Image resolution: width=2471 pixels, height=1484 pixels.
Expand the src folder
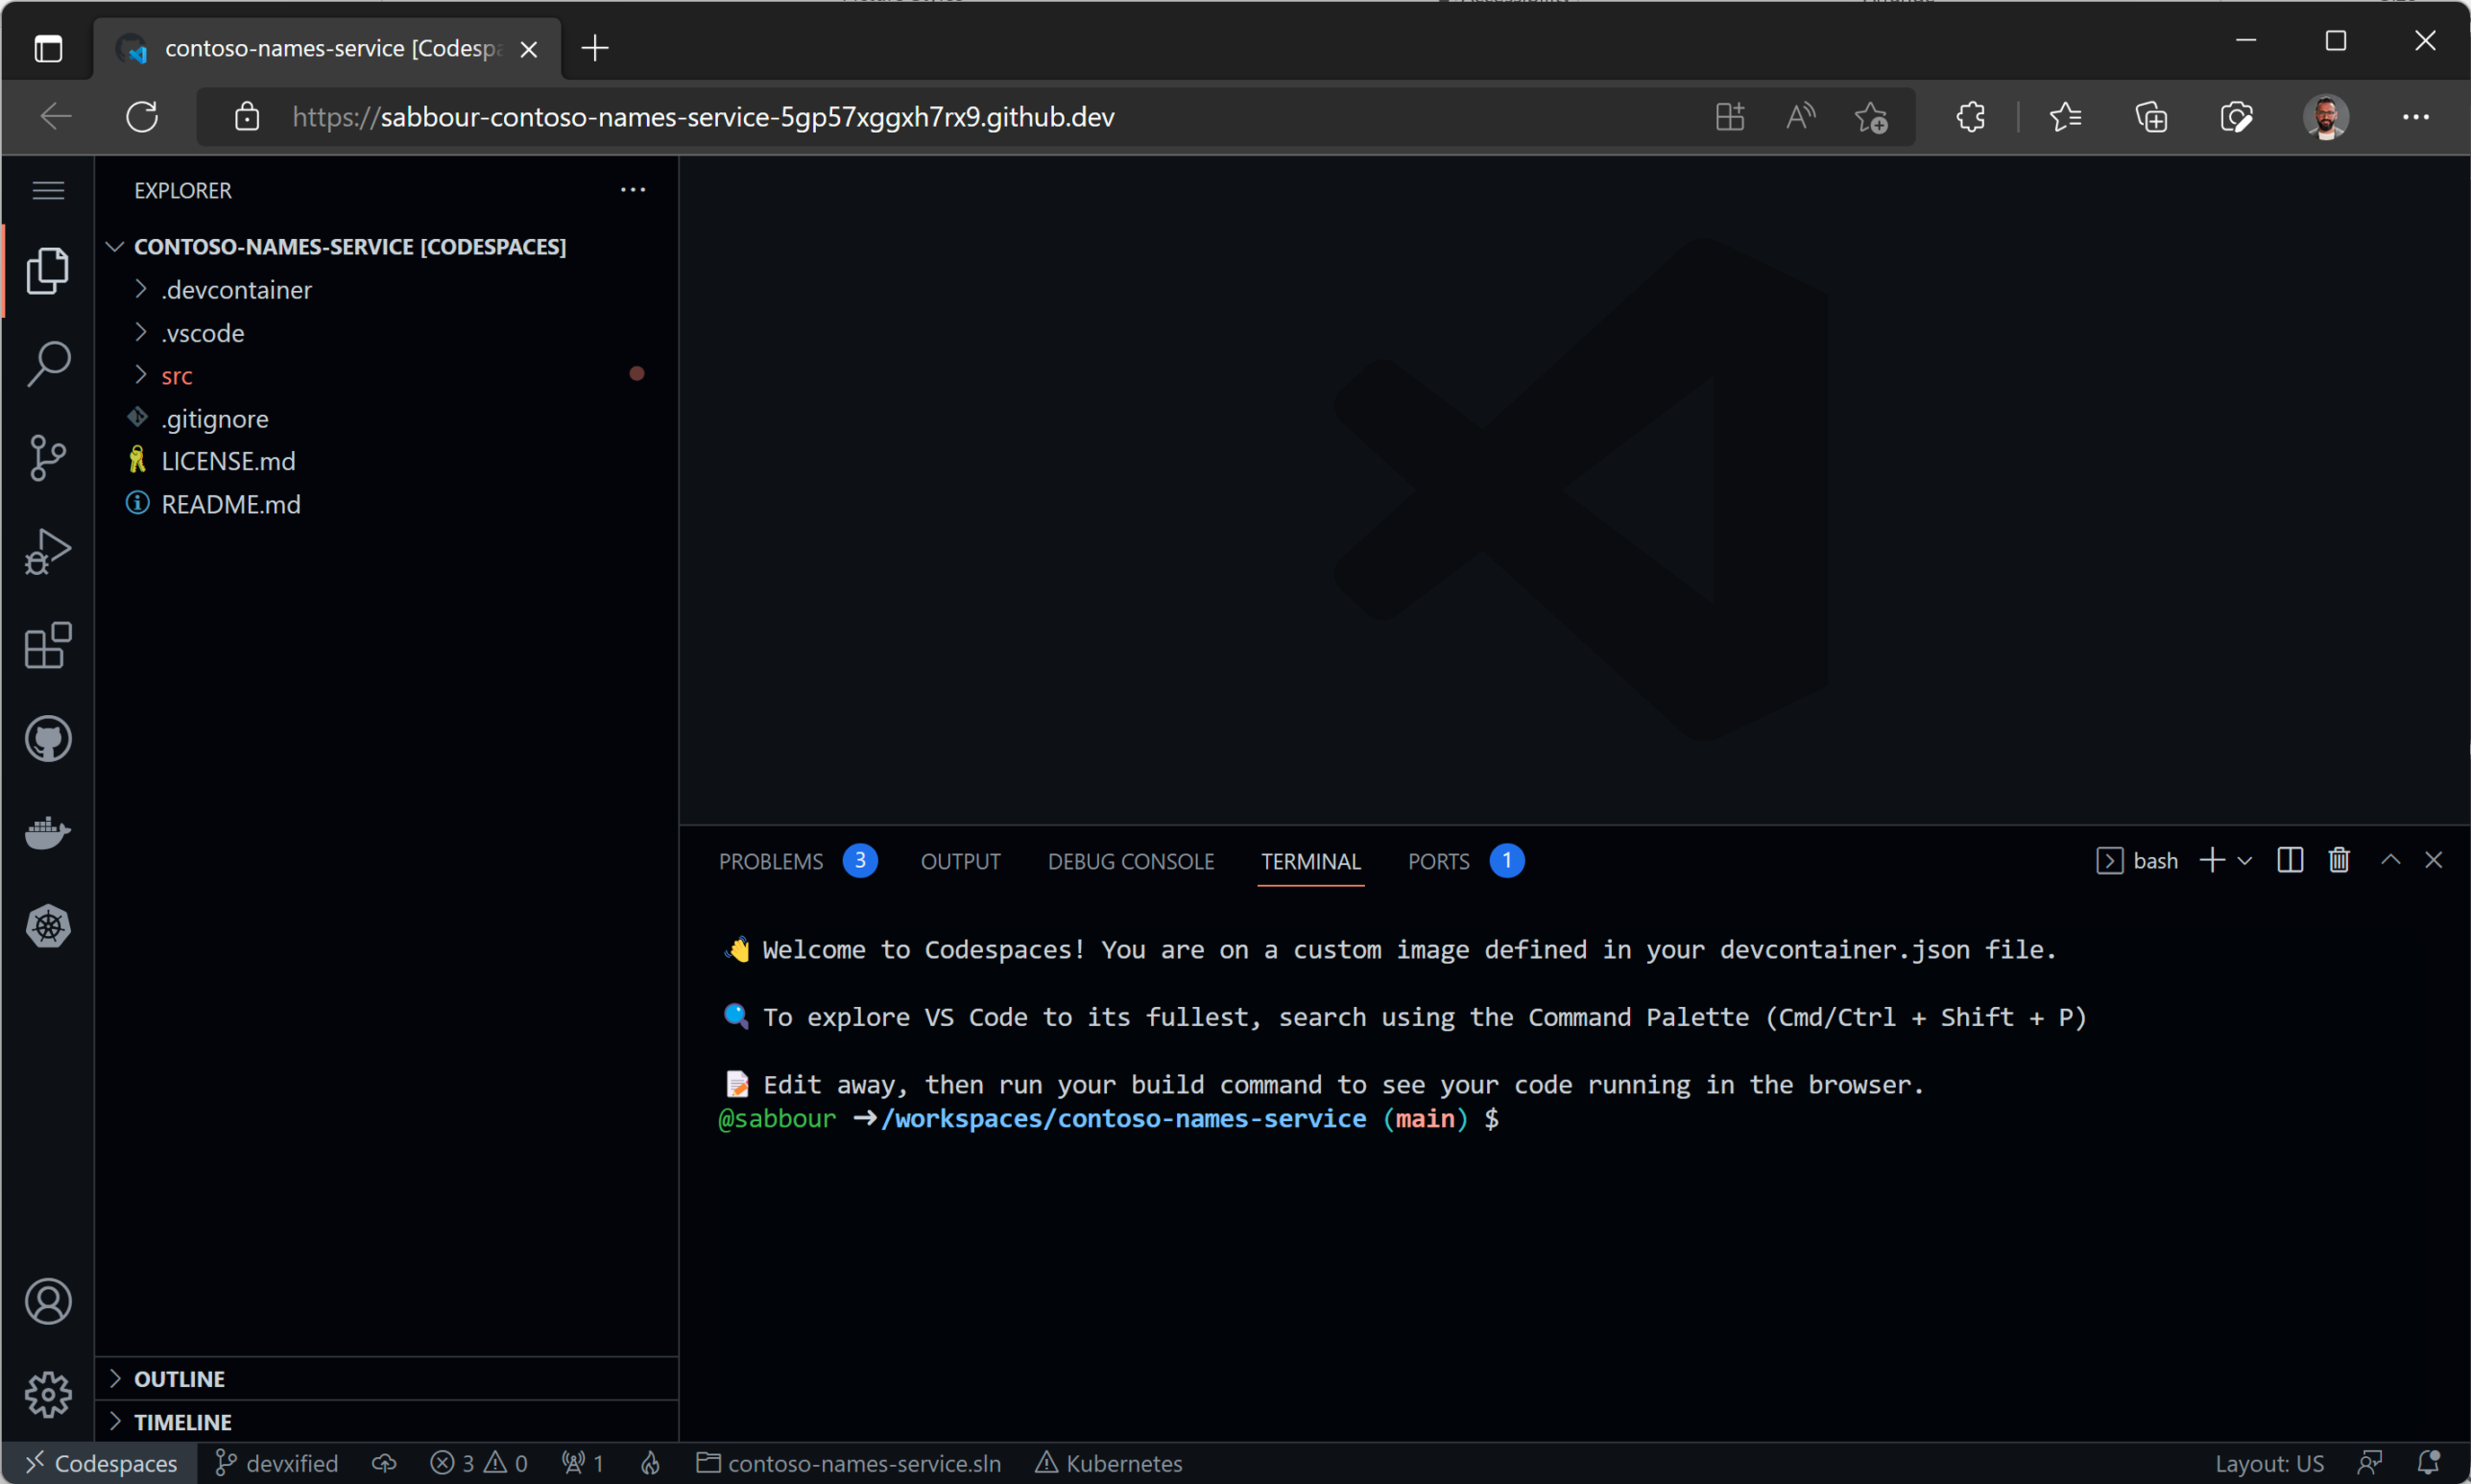tap(177, 376)
